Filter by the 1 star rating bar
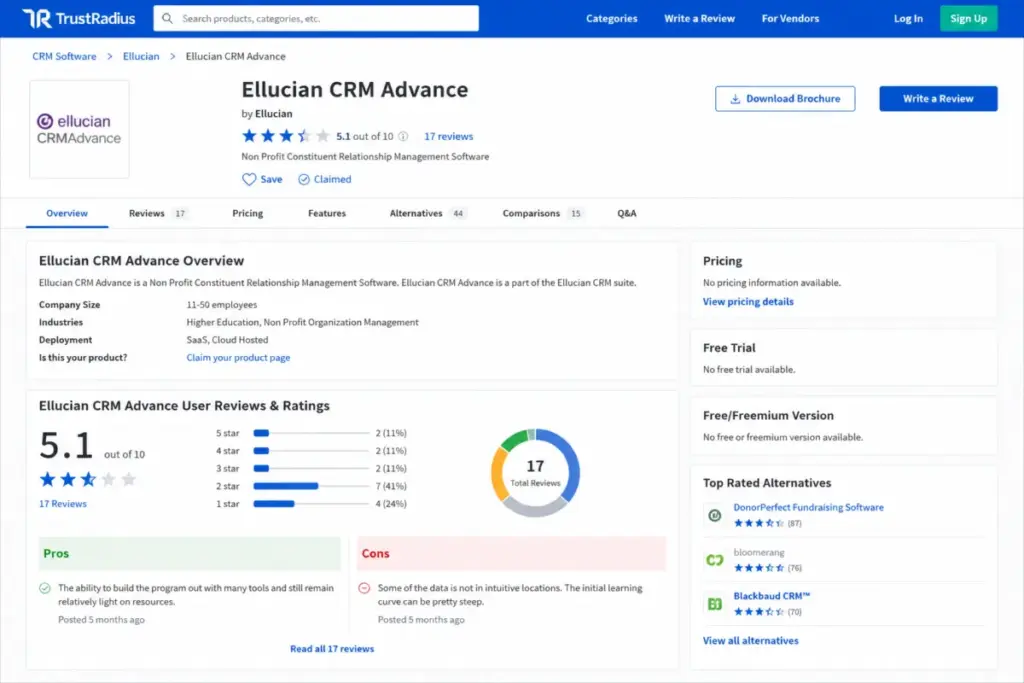Screen dimensions: 1024x683 click(312, 503)
